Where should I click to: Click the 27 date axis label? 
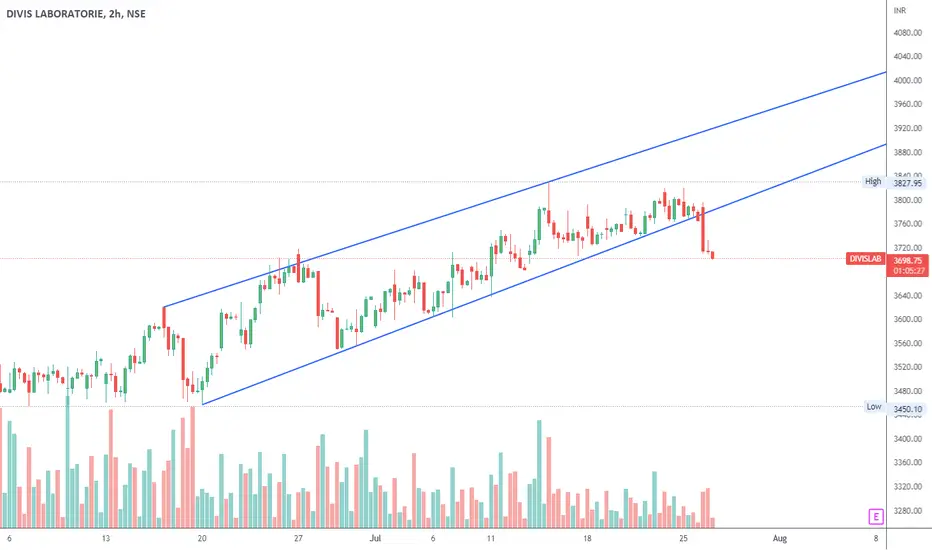pyautogui.click(x=298, y=538)
